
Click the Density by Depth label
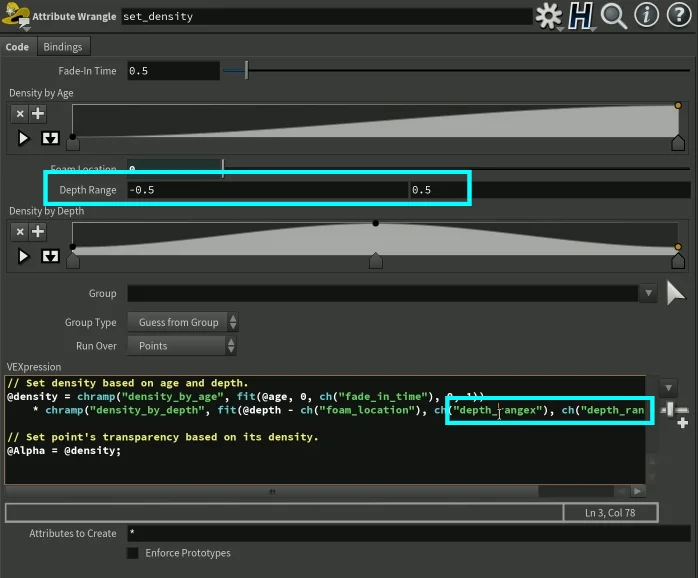coord(46,211)
